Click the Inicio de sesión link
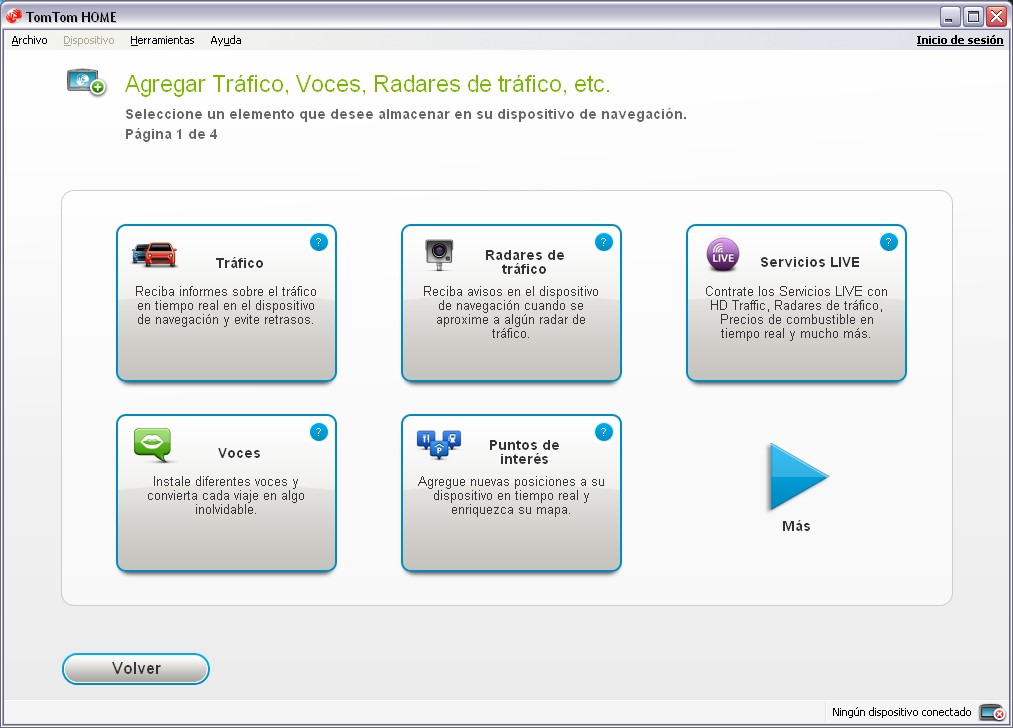This screenshot has height=728, width=1013. 960,40
